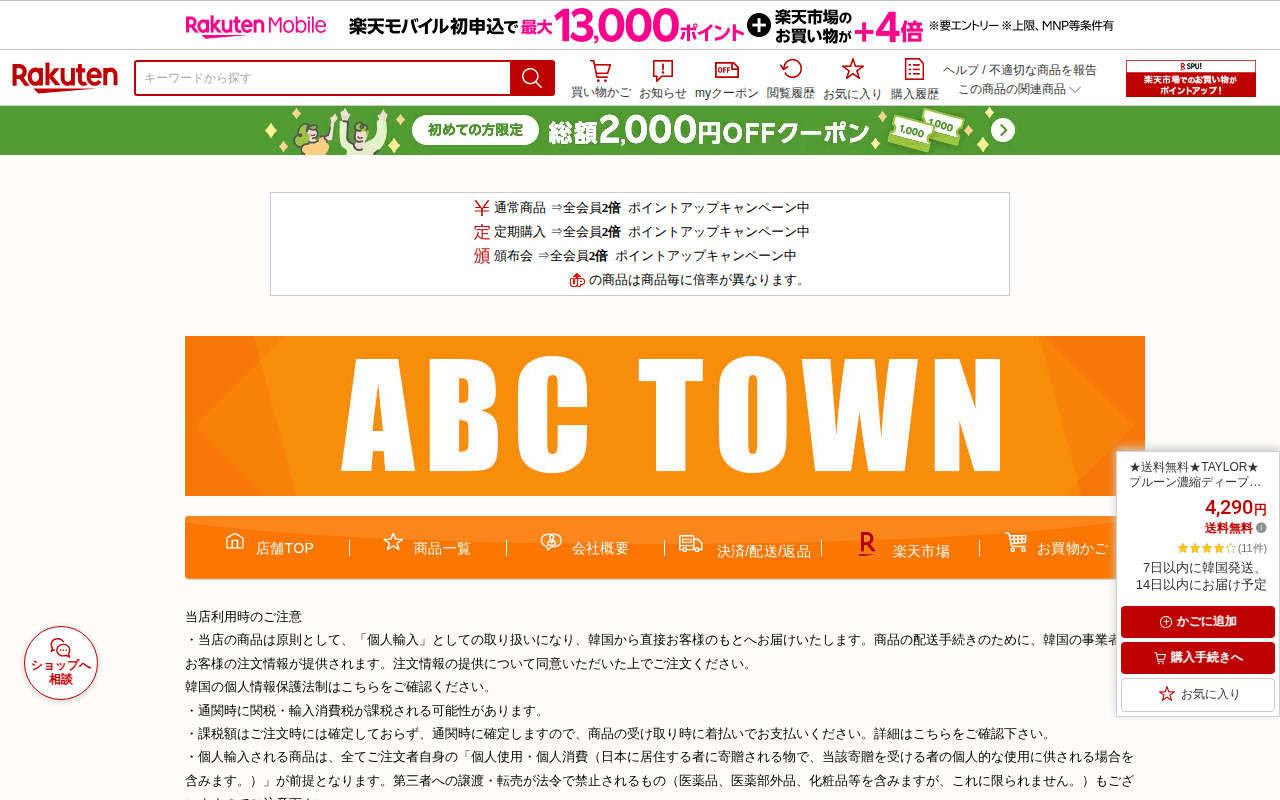Click the ABC TOWN shop banner
The width and height of the screenshot is (1280, 800).
(x=665, y=416)
